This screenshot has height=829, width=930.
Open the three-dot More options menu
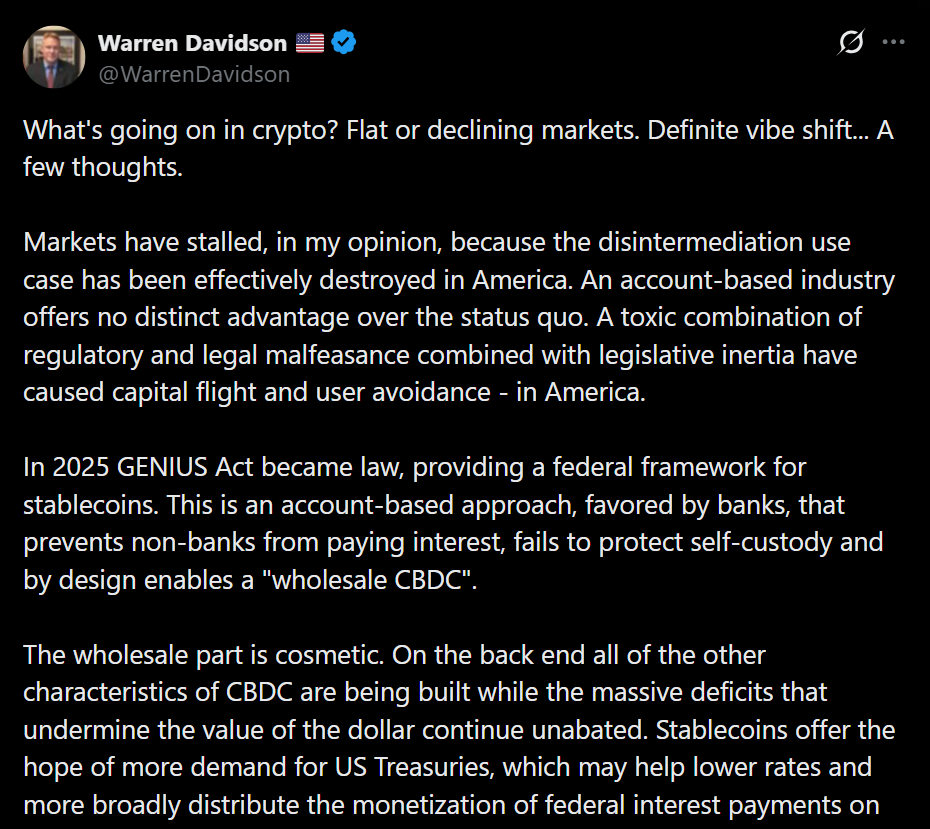point(894,43)
